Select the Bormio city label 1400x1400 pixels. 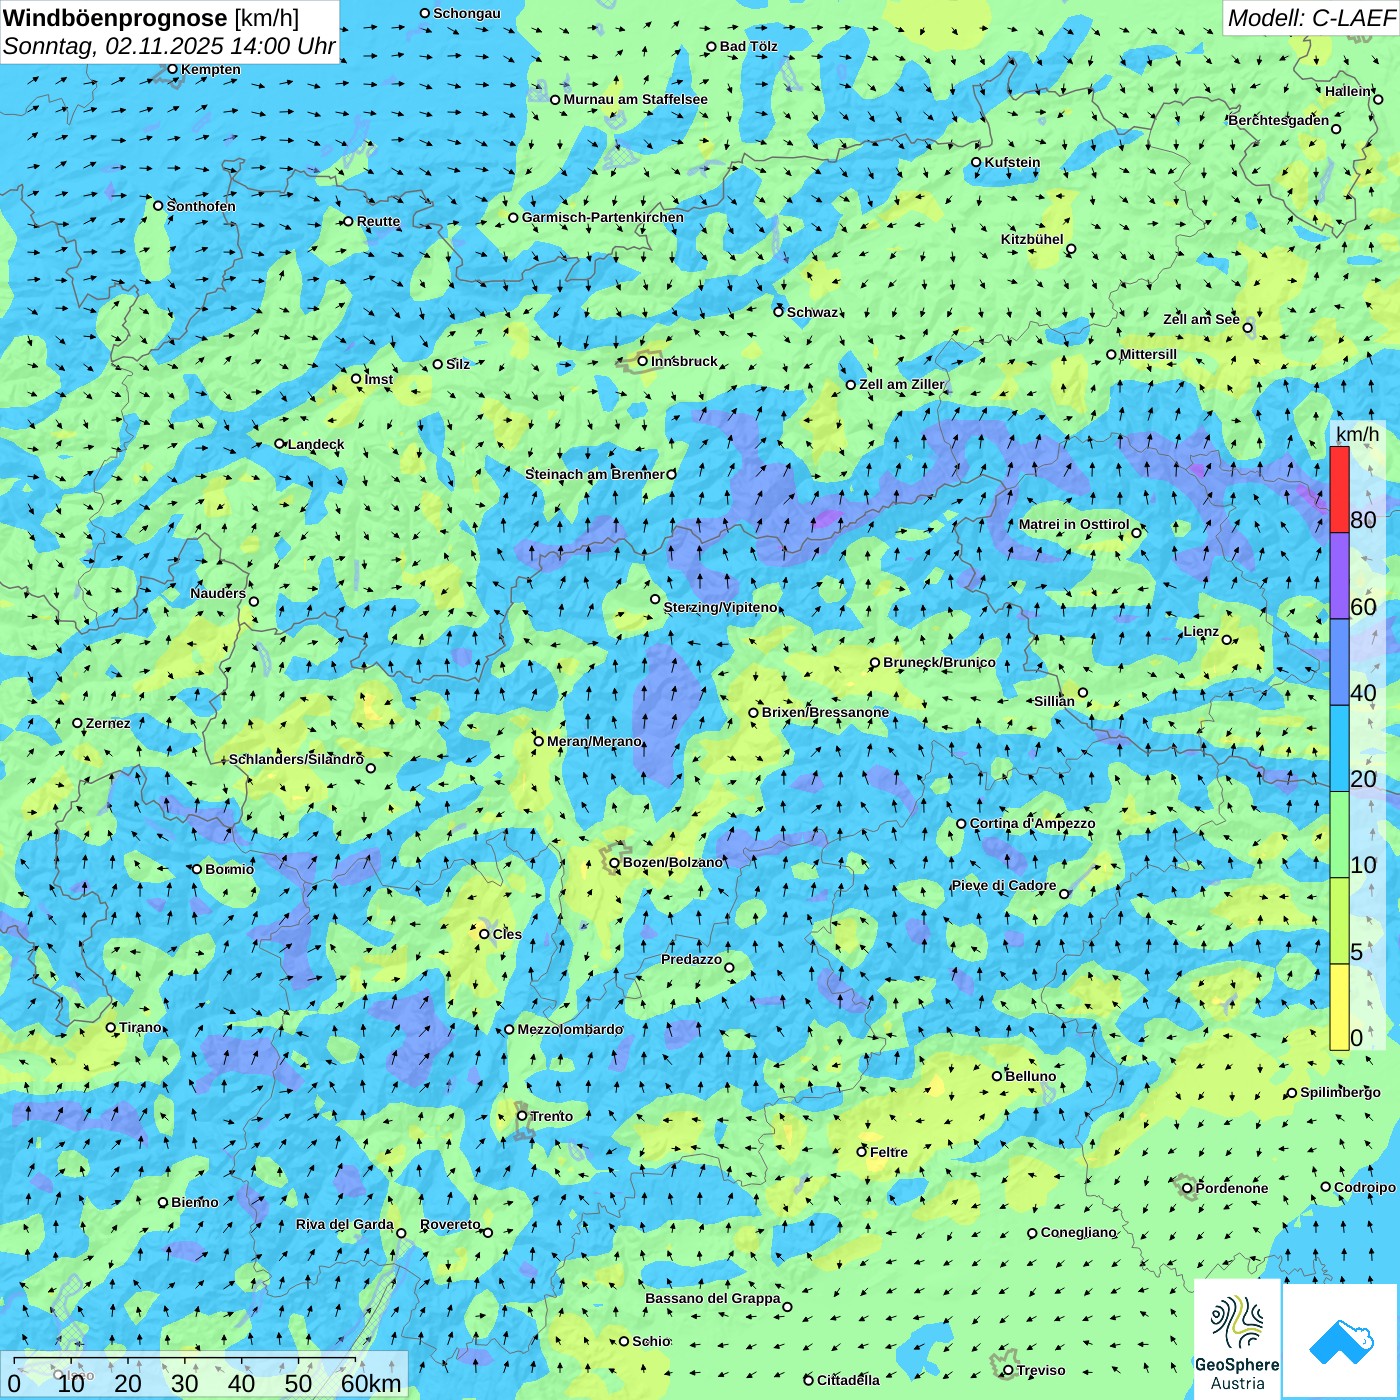pyautogui.click(x=229, y=869)
